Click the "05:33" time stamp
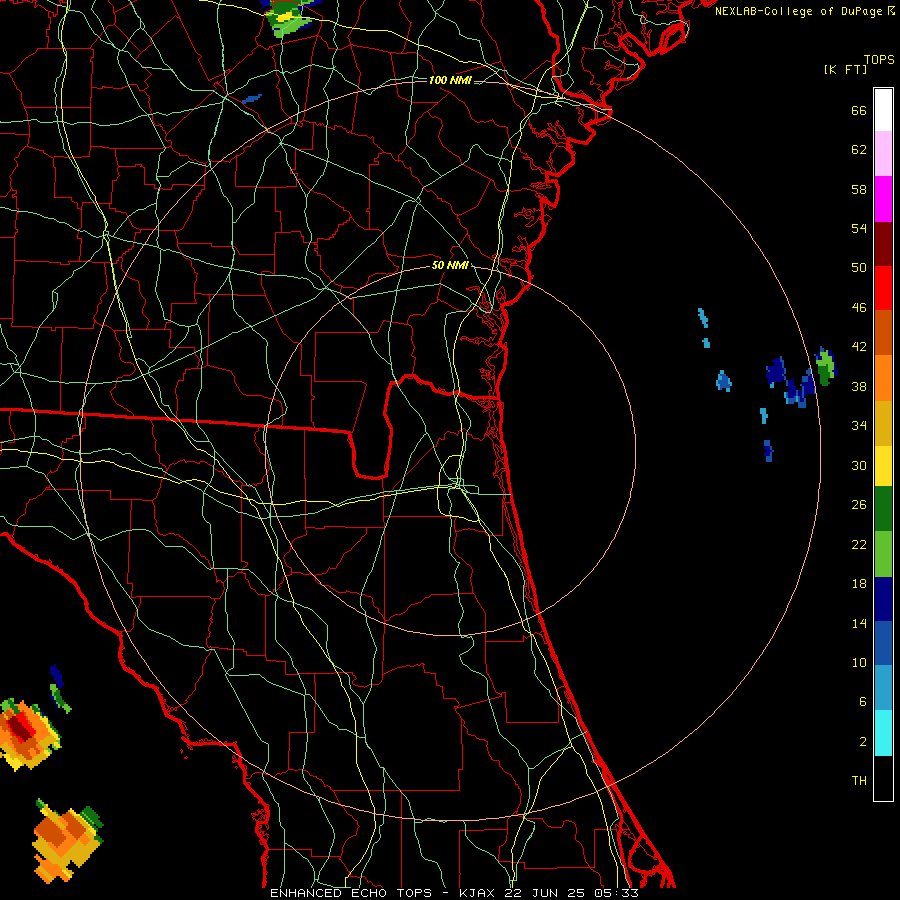This screenshot has height=900, width=900. pyautogui.click(x=617, y=893)
